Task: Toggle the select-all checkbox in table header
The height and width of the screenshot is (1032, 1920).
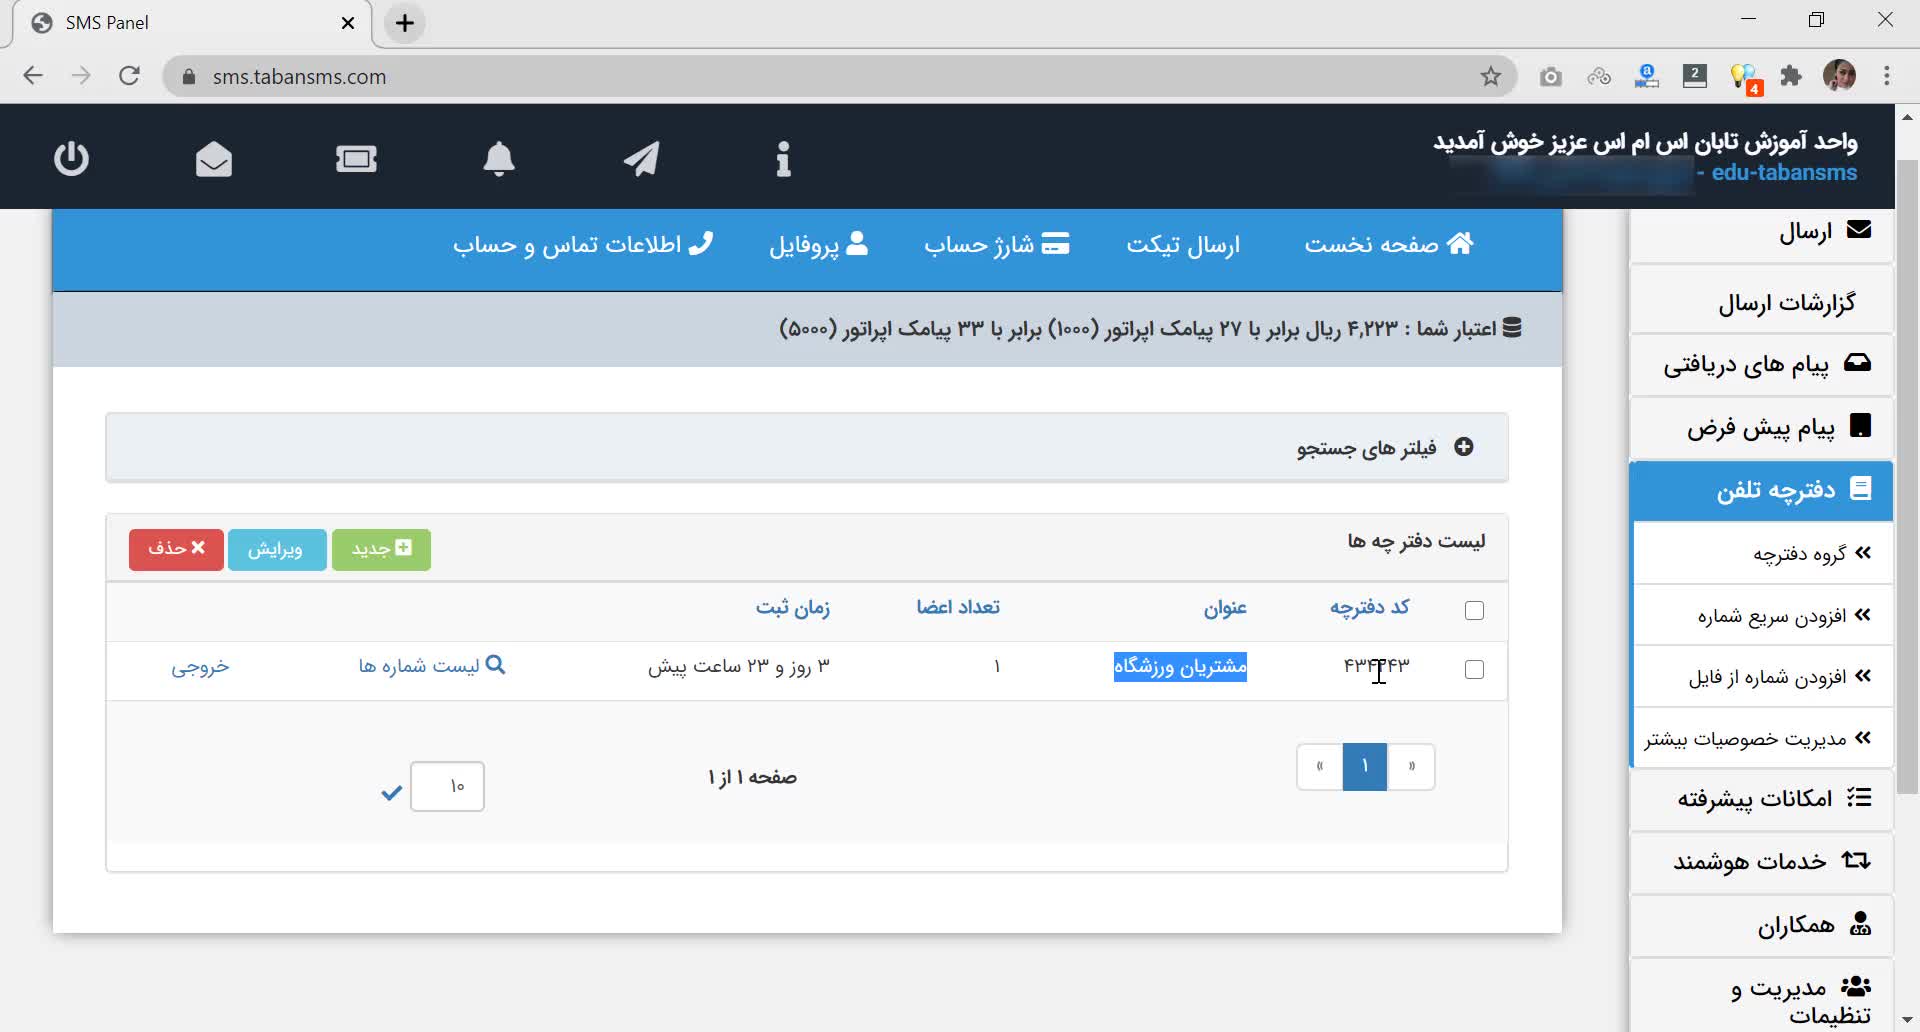Action: pyautogui.click(x=1474, y=610)
